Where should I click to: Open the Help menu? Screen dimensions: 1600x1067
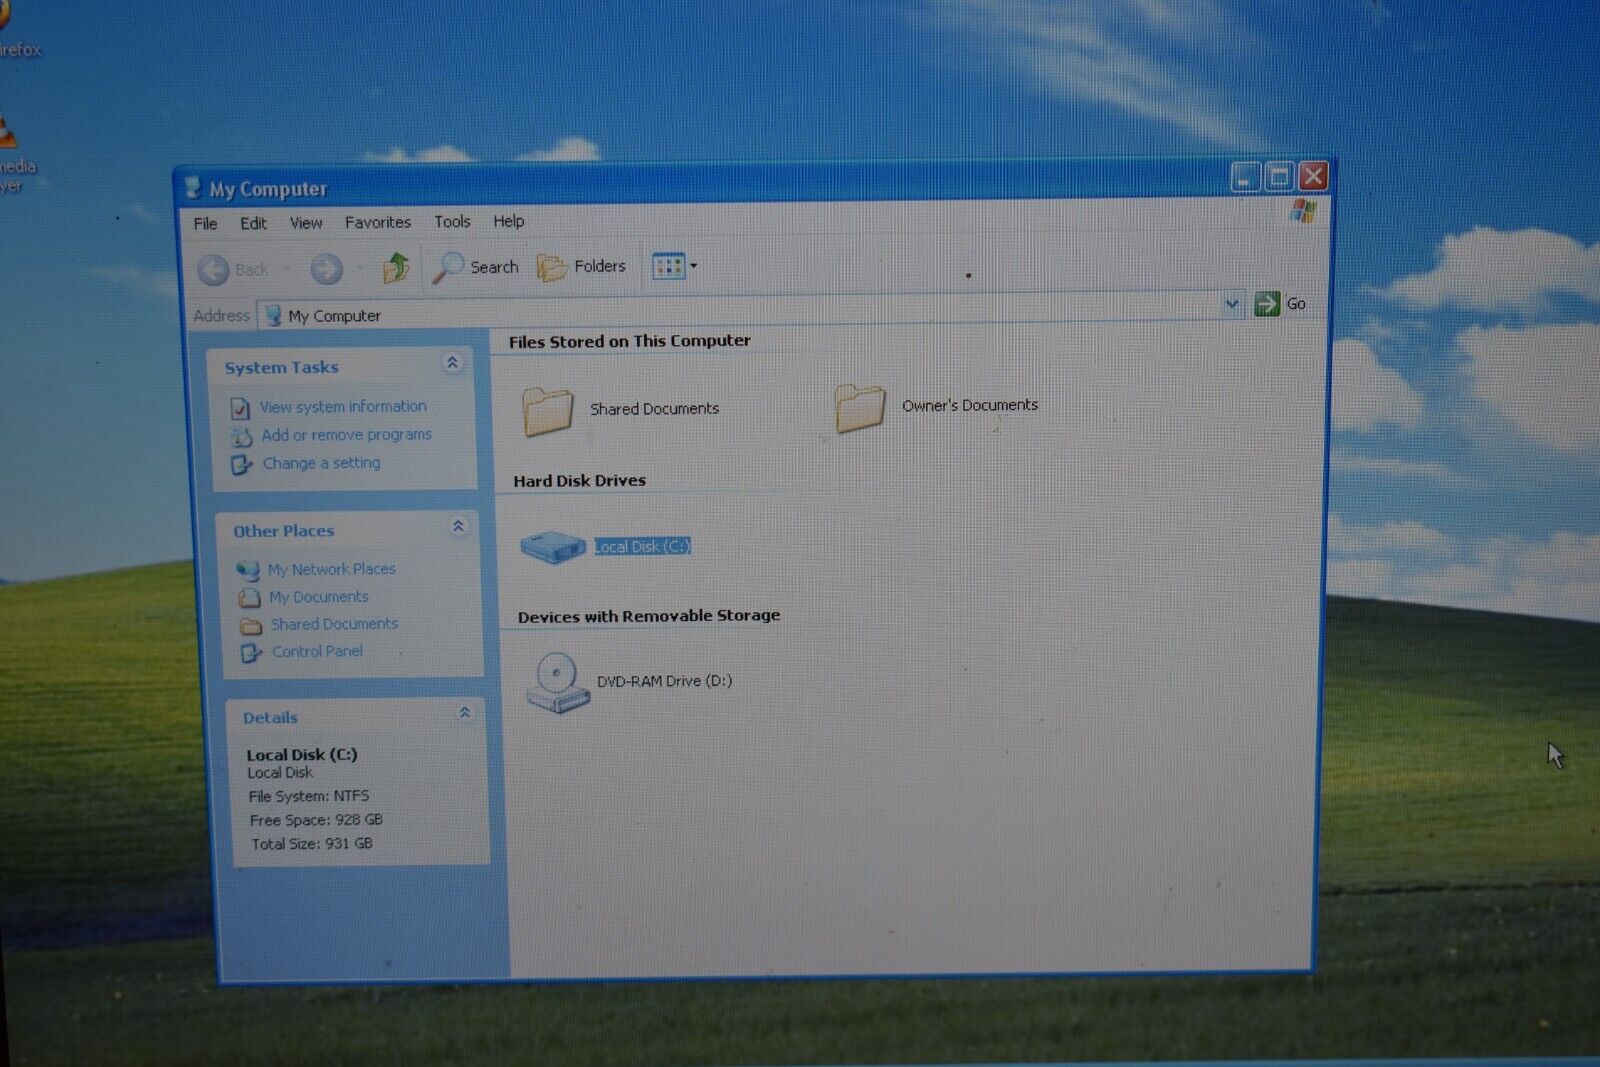point(508,221)
